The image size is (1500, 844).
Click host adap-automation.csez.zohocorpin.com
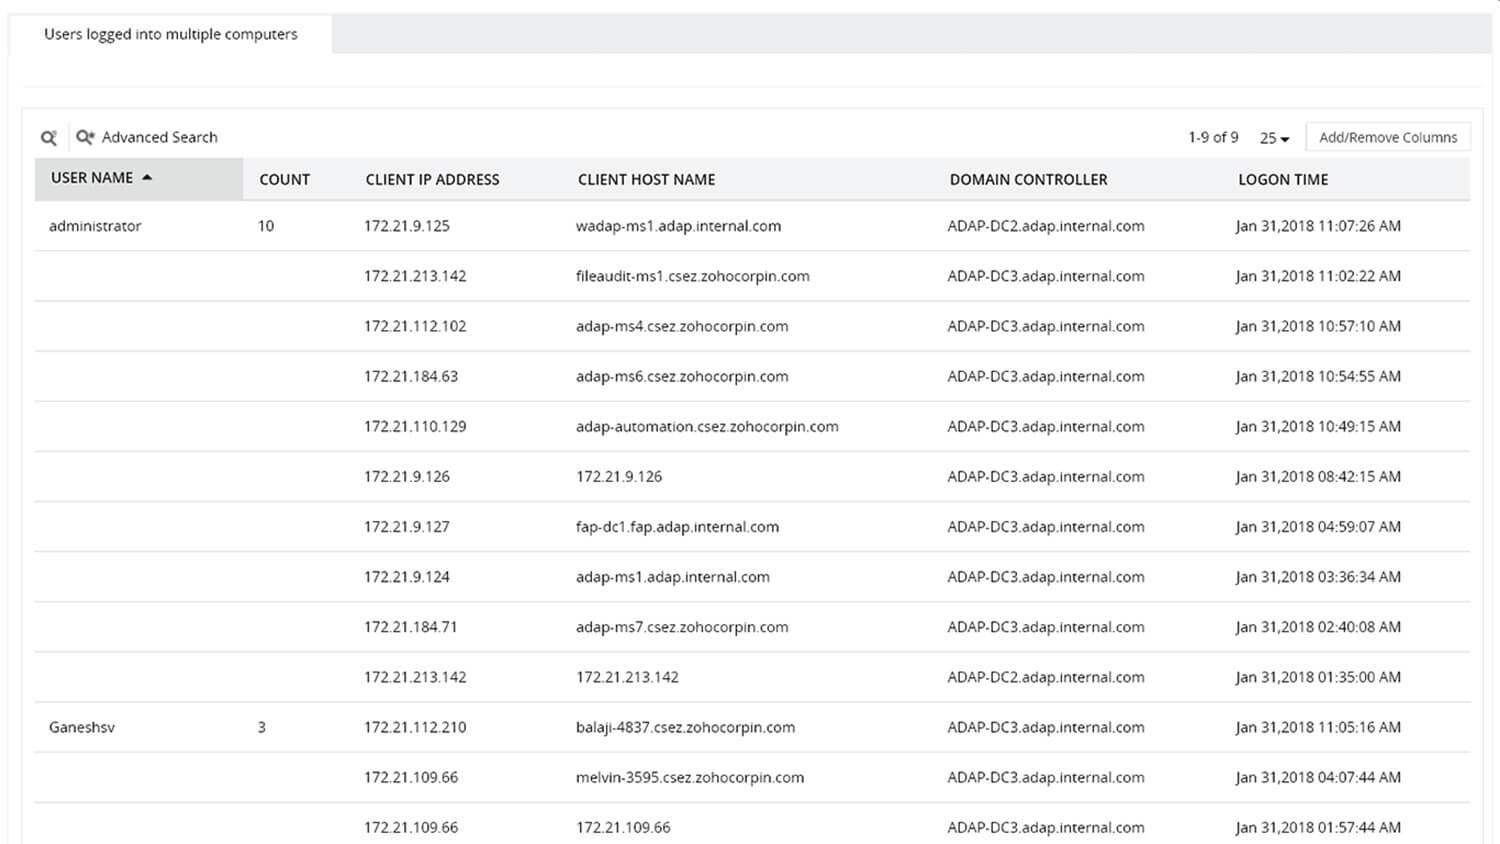click(706, 426)
